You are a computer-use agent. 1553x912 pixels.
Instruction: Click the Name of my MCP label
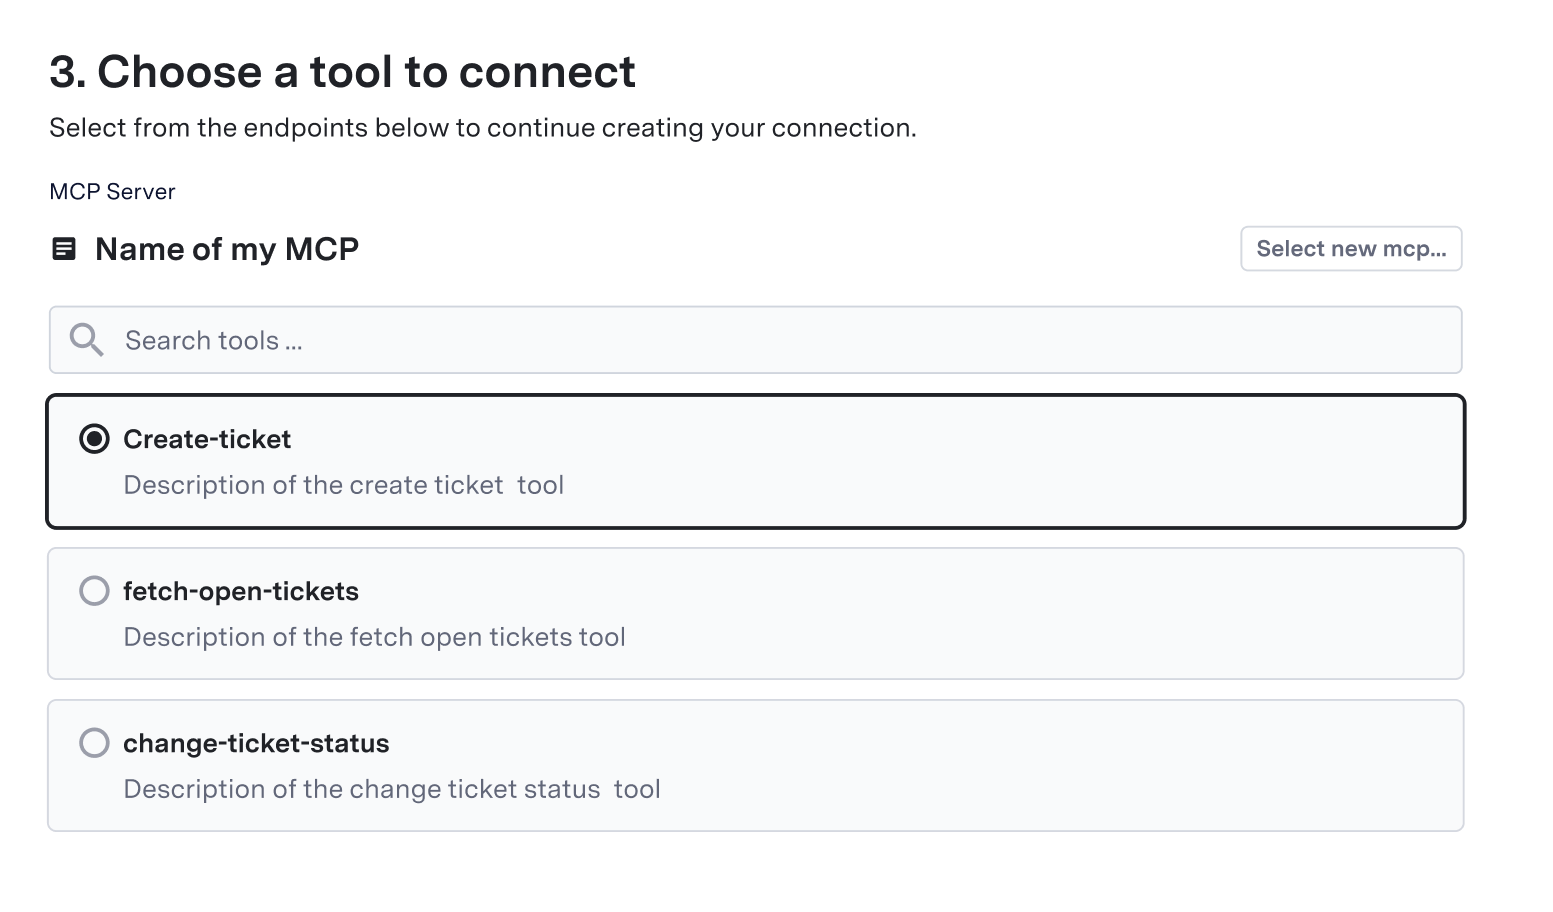coord(227,249)
